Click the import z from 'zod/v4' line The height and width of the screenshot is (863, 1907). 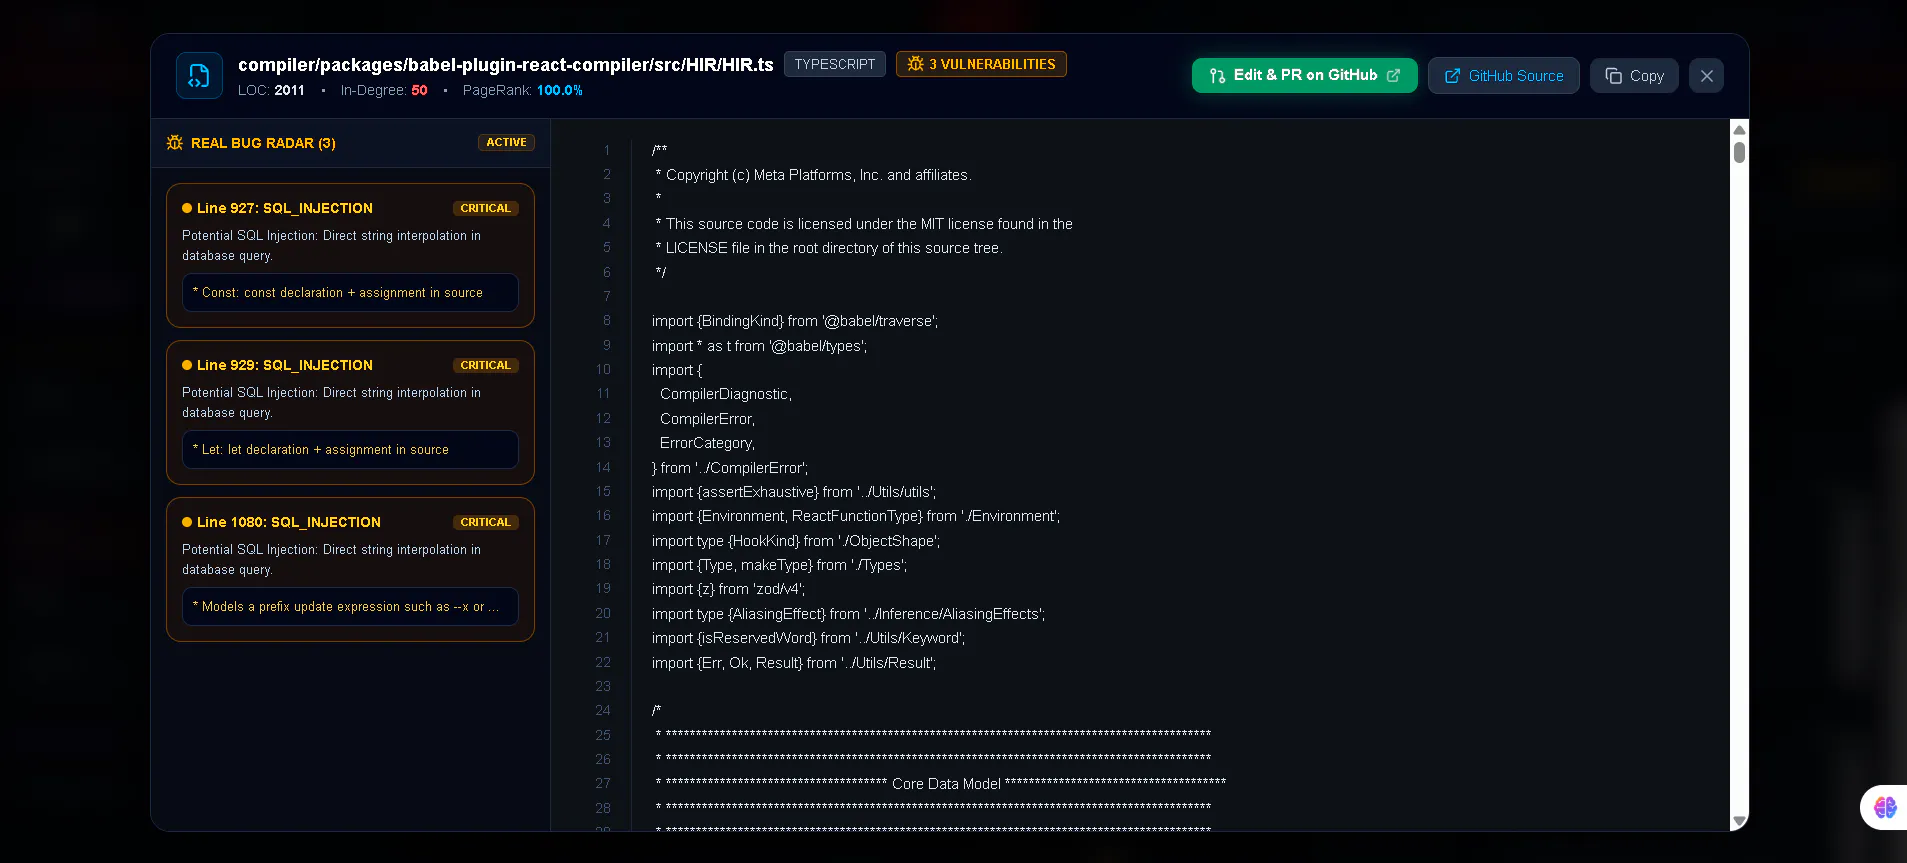click(728, 589)
